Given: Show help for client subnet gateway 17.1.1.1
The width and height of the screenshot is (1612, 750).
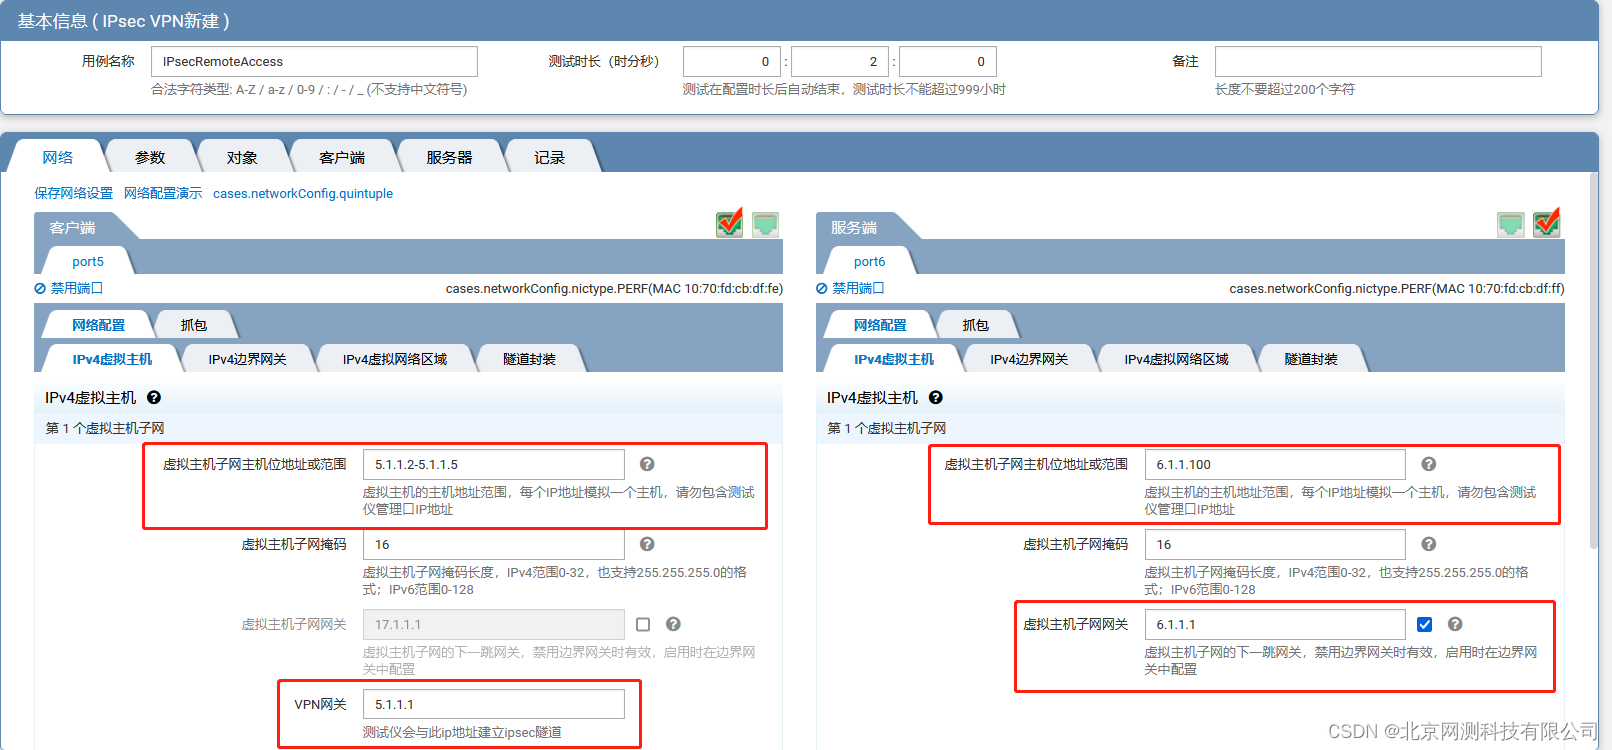Looking at the screenshot, I should pos(673,624).
